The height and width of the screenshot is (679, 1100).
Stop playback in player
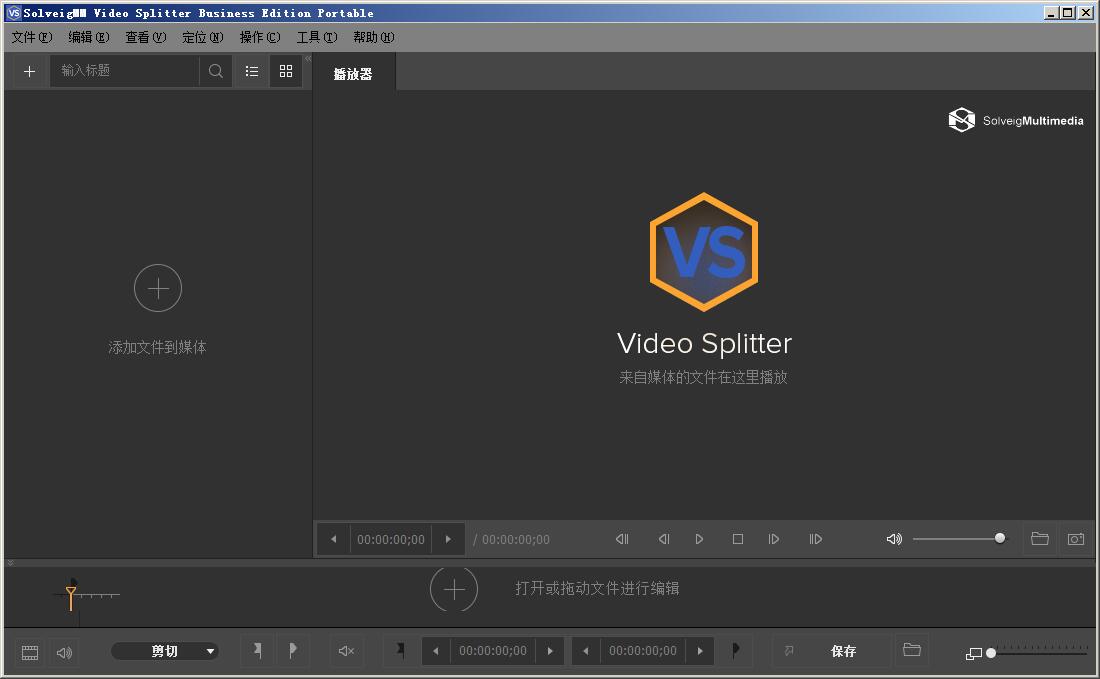click(738, 539)
